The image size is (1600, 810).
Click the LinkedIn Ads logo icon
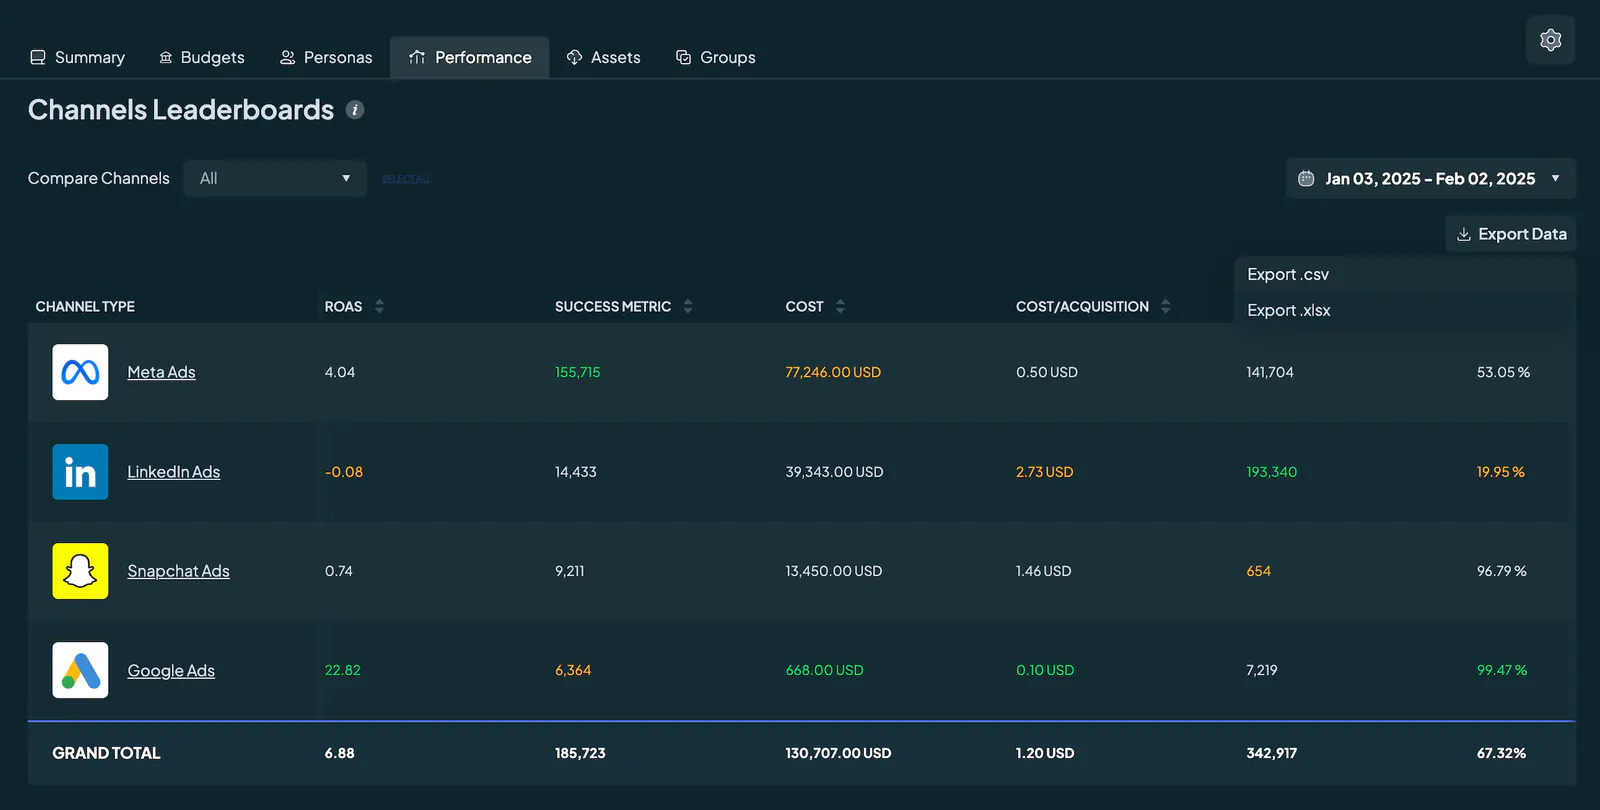[80, 472]
